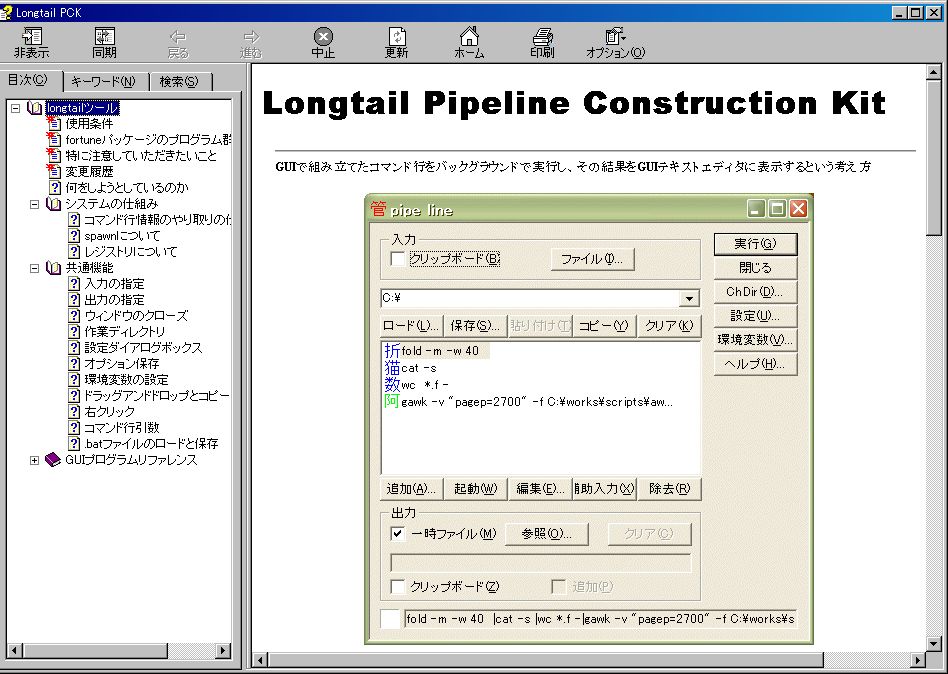Go to ホーム (Home) via toolbar icon
Viewport: 948px width, 674px height.
pyautogui.click(x=469, y=42)
